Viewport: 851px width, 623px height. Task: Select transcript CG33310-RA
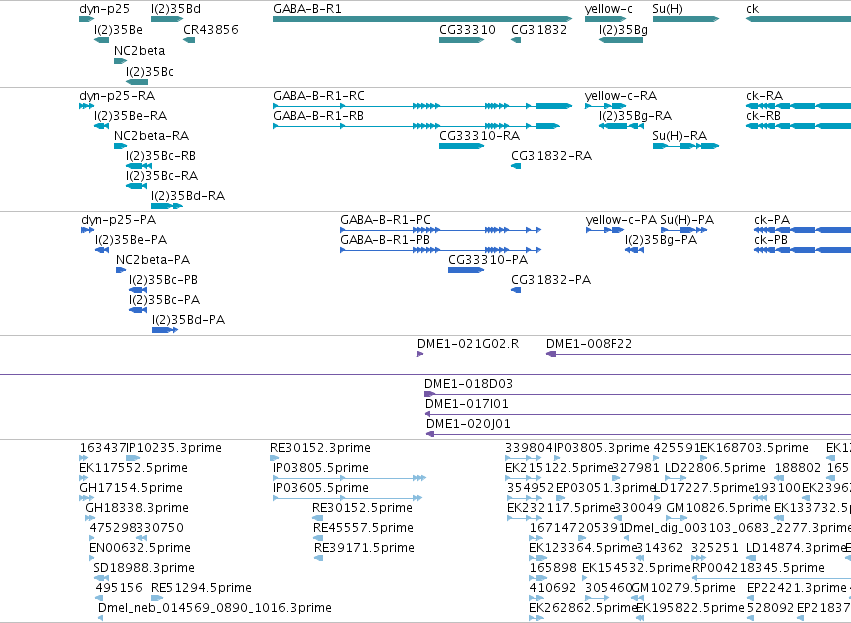click(461, 146)
